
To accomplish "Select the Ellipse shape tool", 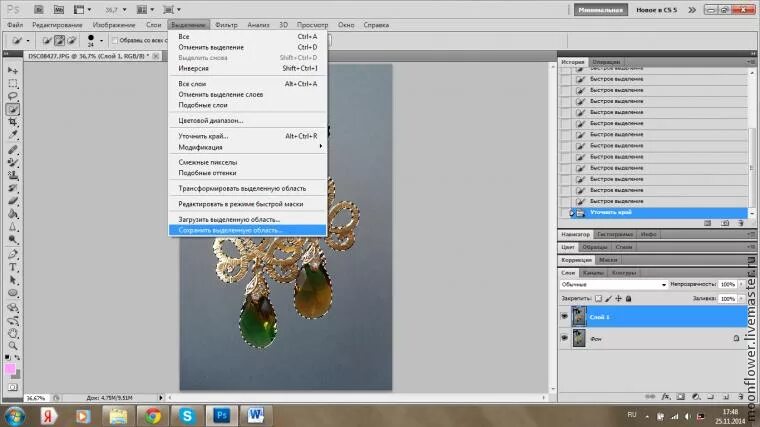I will click(13, 293).
